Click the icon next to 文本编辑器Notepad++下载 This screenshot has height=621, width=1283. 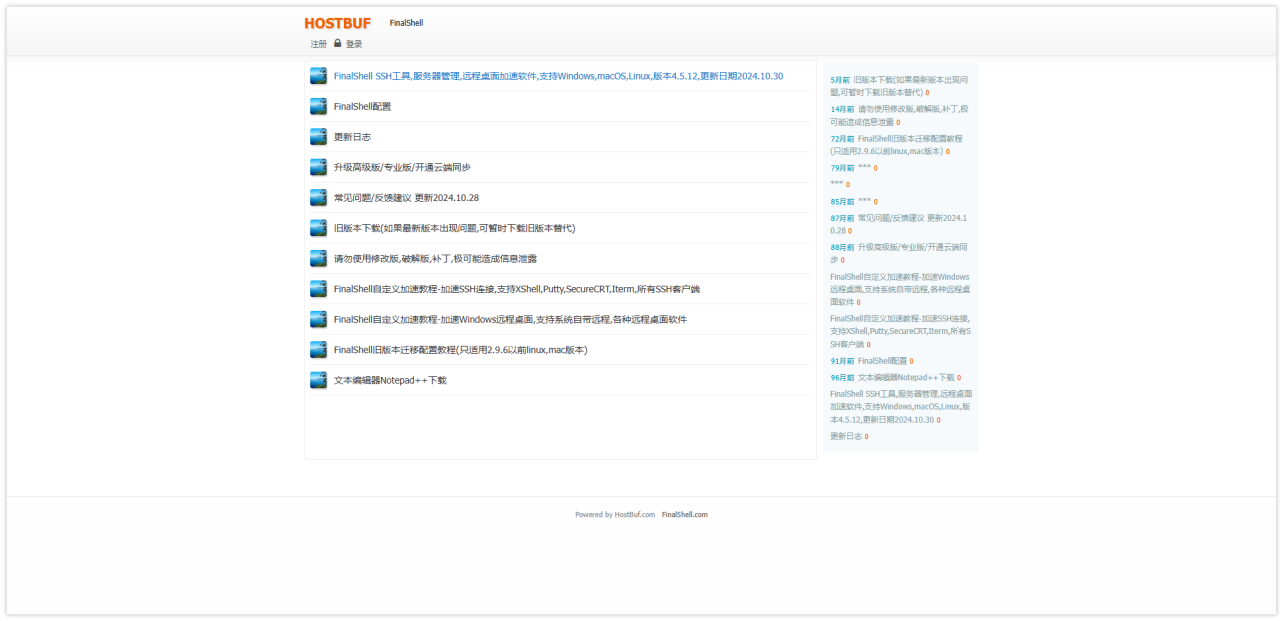318,379
